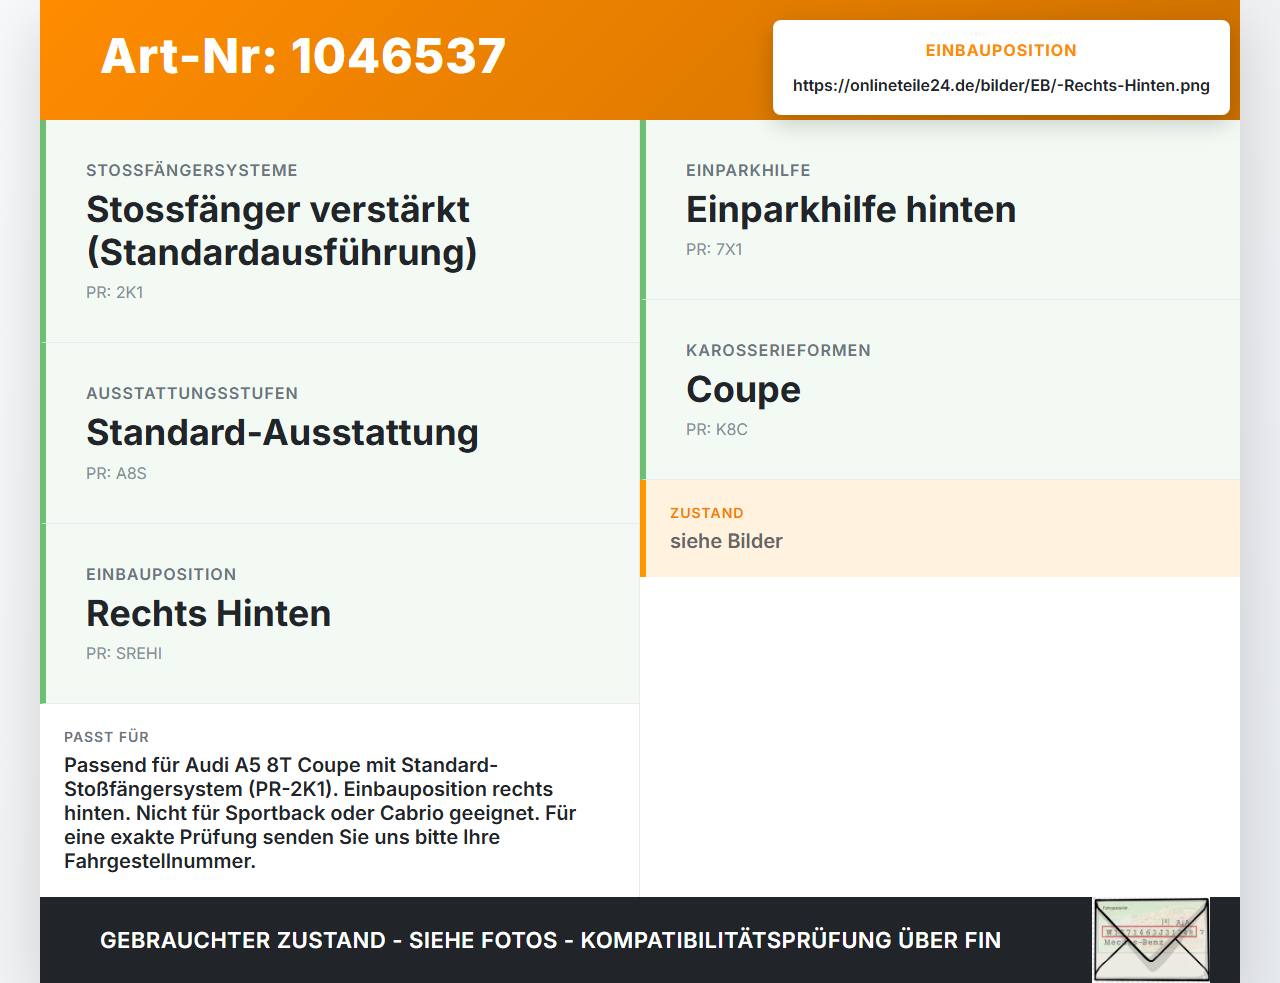Image resolution: width=1280 pixels, height=983 pixels.
Task: Select the 'Standard-Ausstattung' title
Action: tap(282, 433)
